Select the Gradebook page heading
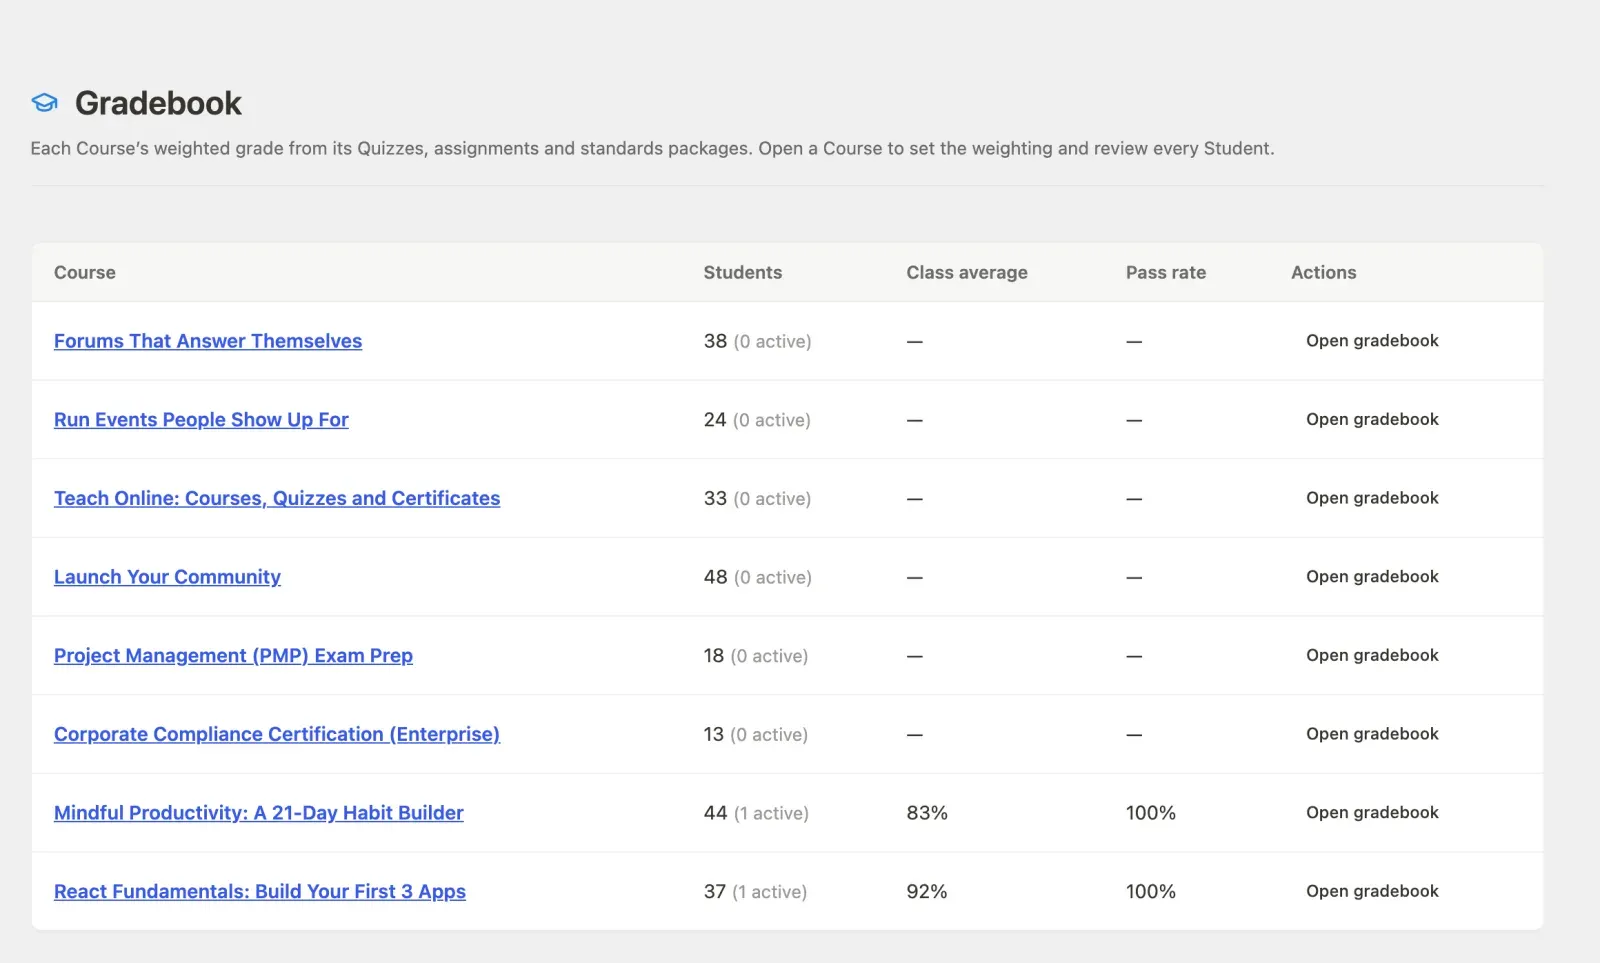 [158, 103]
